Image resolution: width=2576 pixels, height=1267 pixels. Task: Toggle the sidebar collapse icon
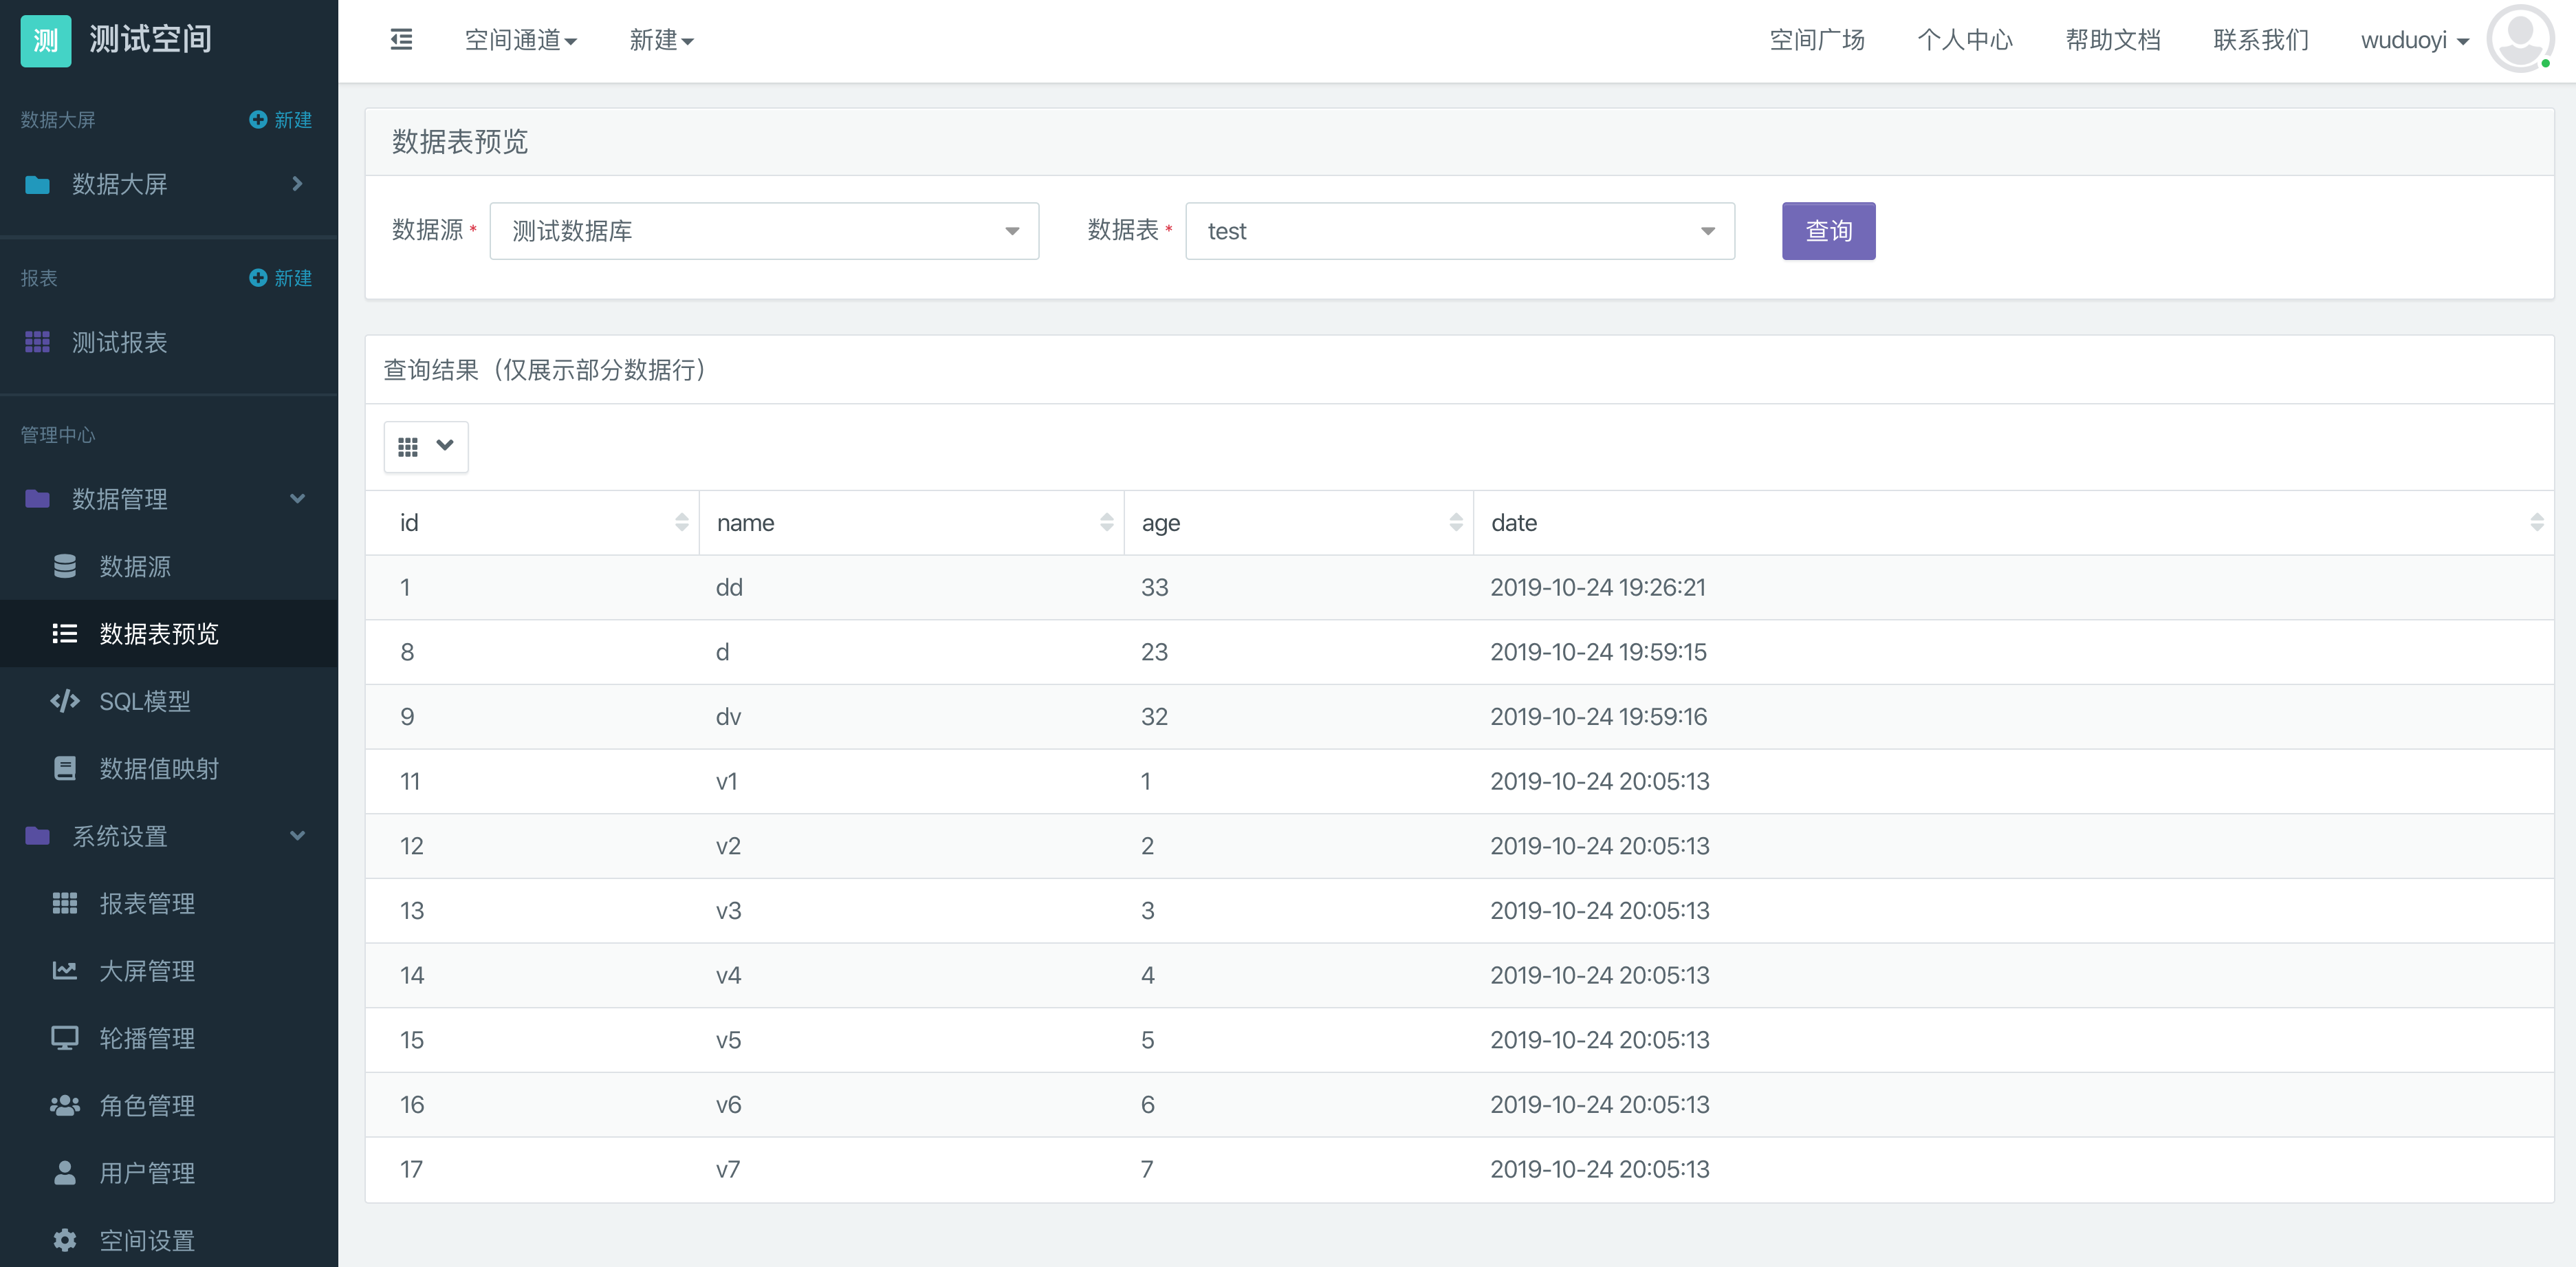(401, 40)
